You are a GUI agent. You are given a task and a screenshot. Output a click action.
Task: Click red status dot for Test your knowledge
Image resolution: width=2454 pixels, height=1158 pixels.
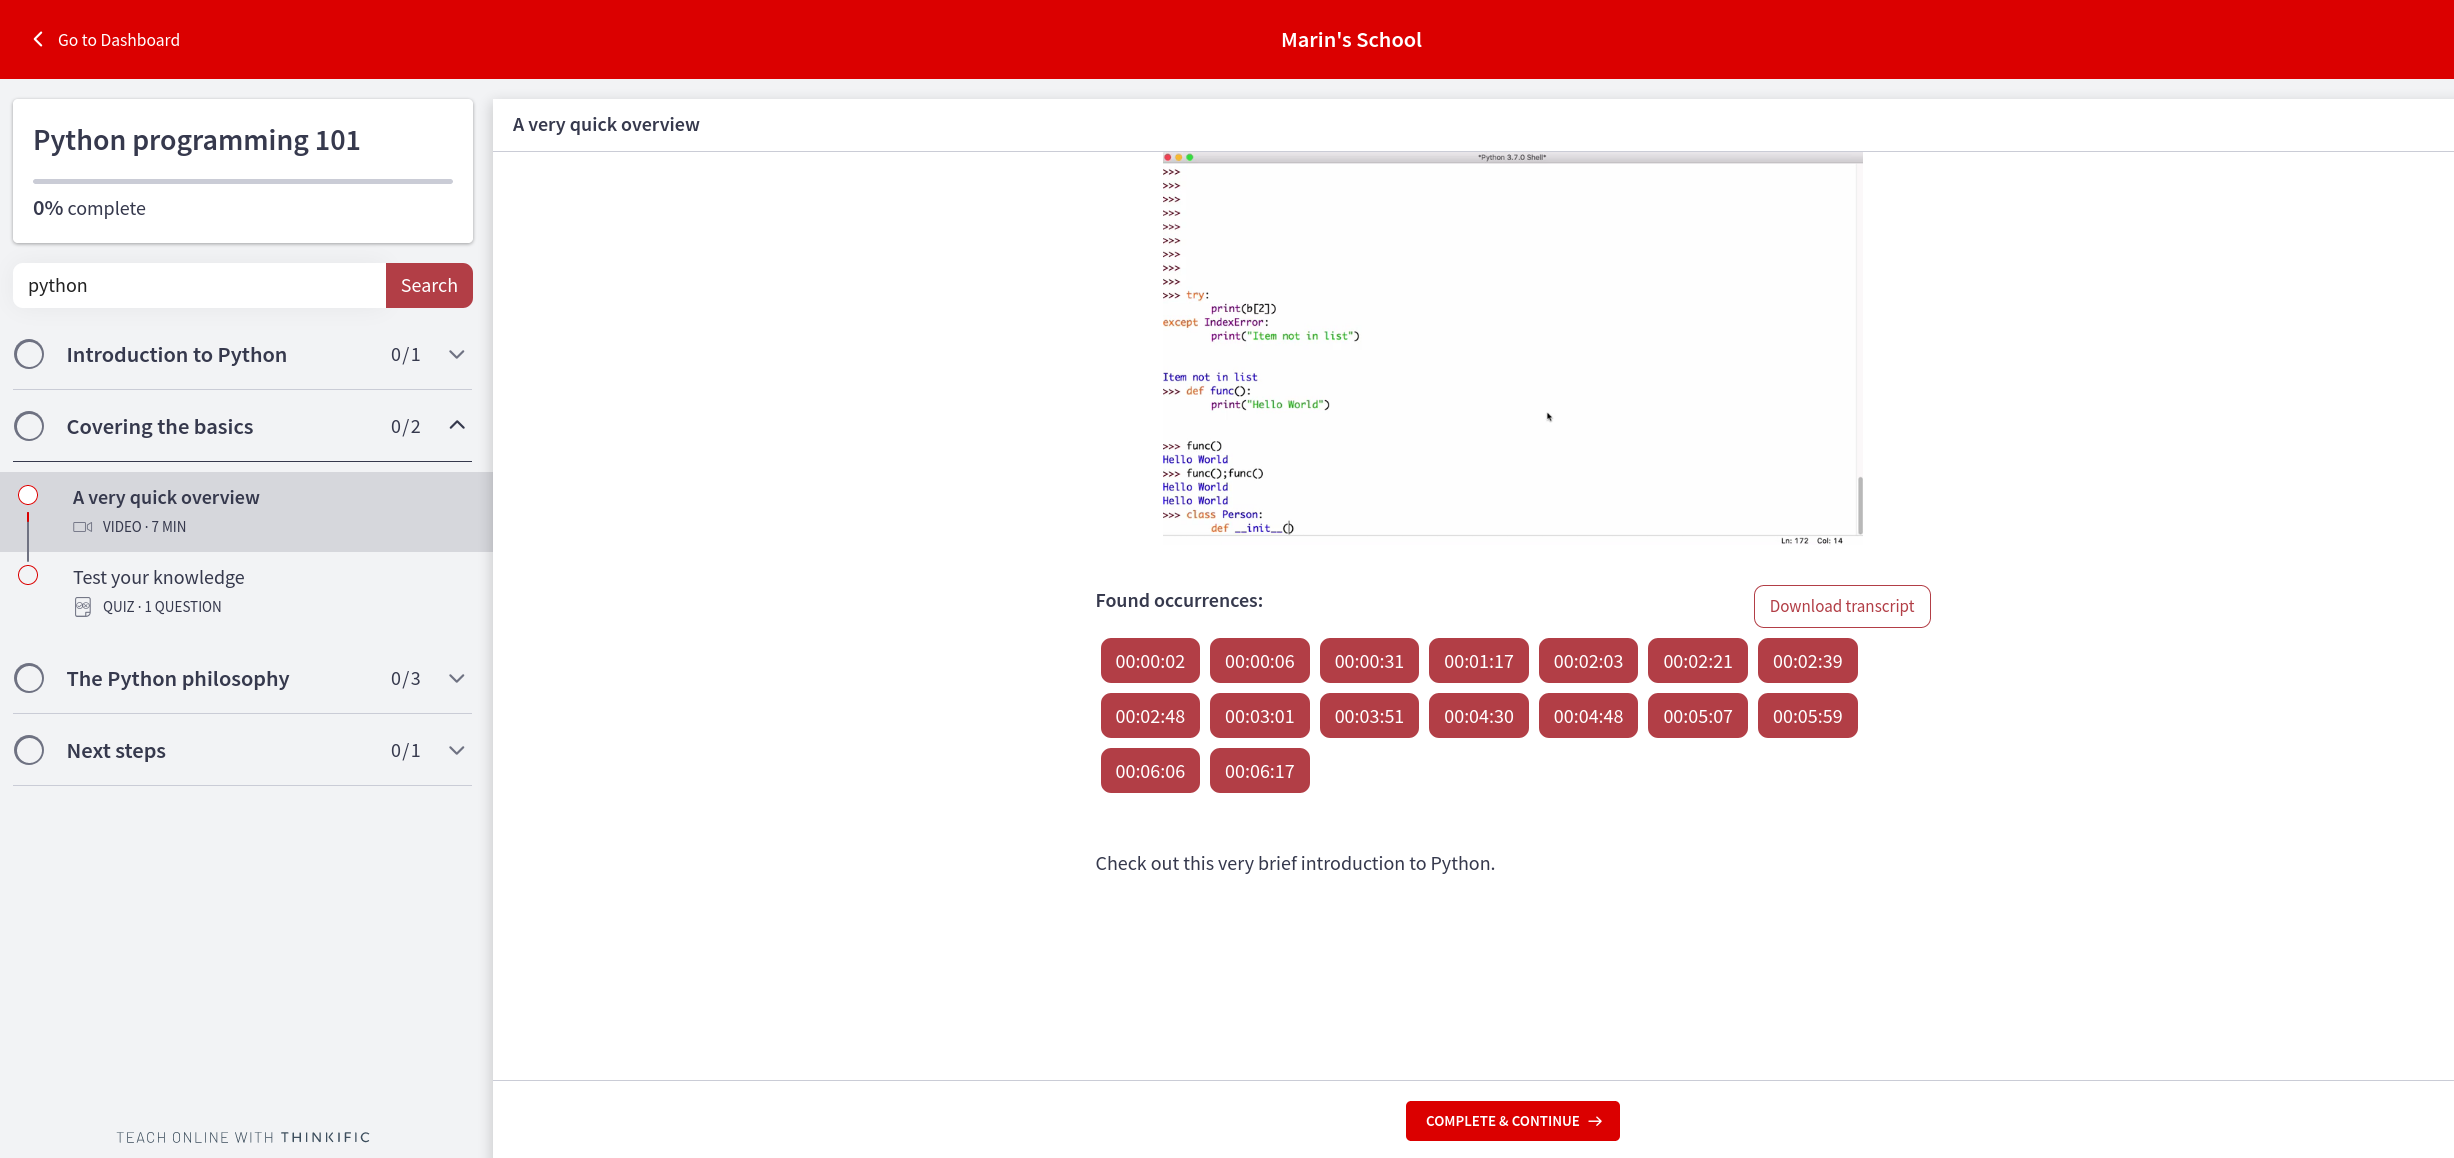click(x=28, y=576)
